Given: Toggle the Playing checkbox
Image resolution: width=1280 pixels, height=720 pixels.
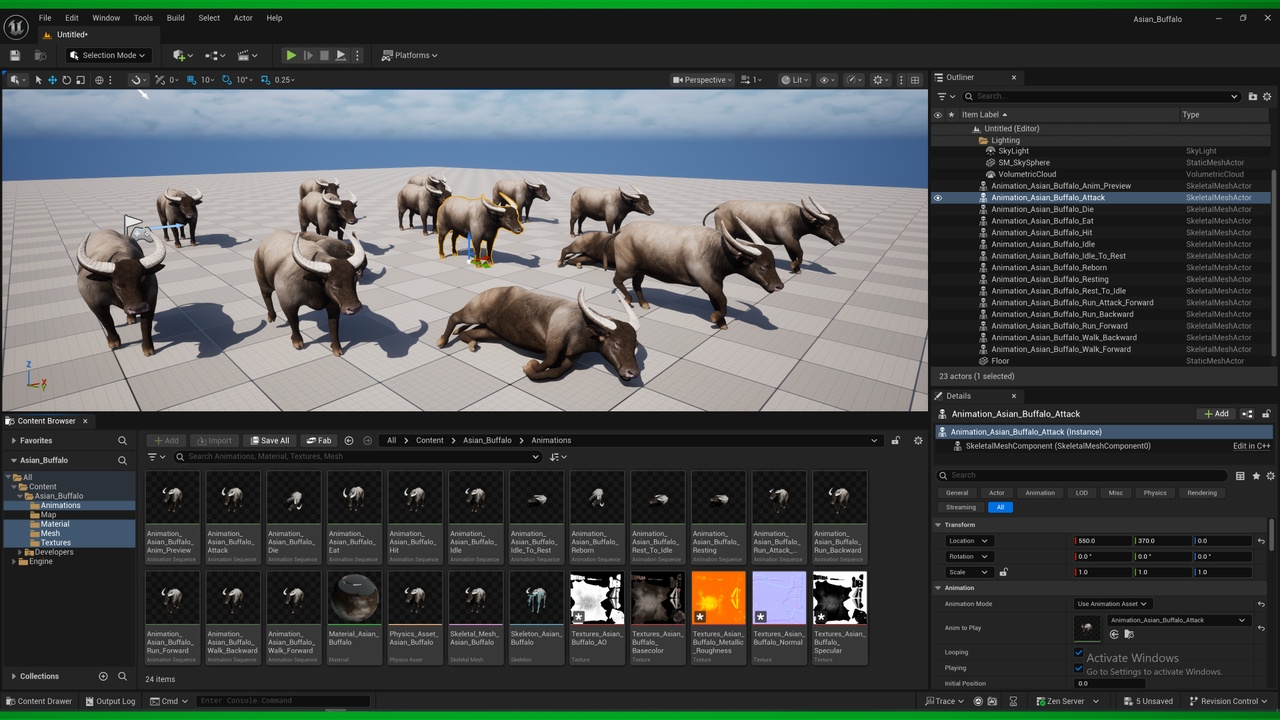Looking at the screenshot, I should pos(1078,668).
